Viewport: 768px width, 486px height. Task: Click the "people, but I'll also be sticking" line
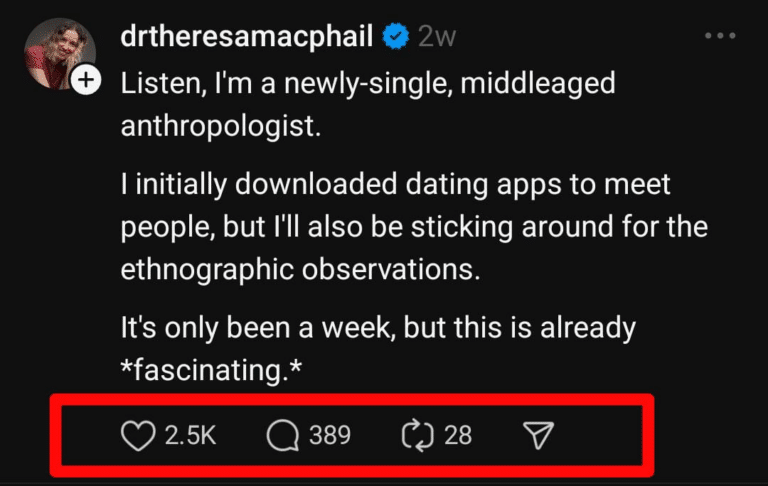tap(414, 227)
